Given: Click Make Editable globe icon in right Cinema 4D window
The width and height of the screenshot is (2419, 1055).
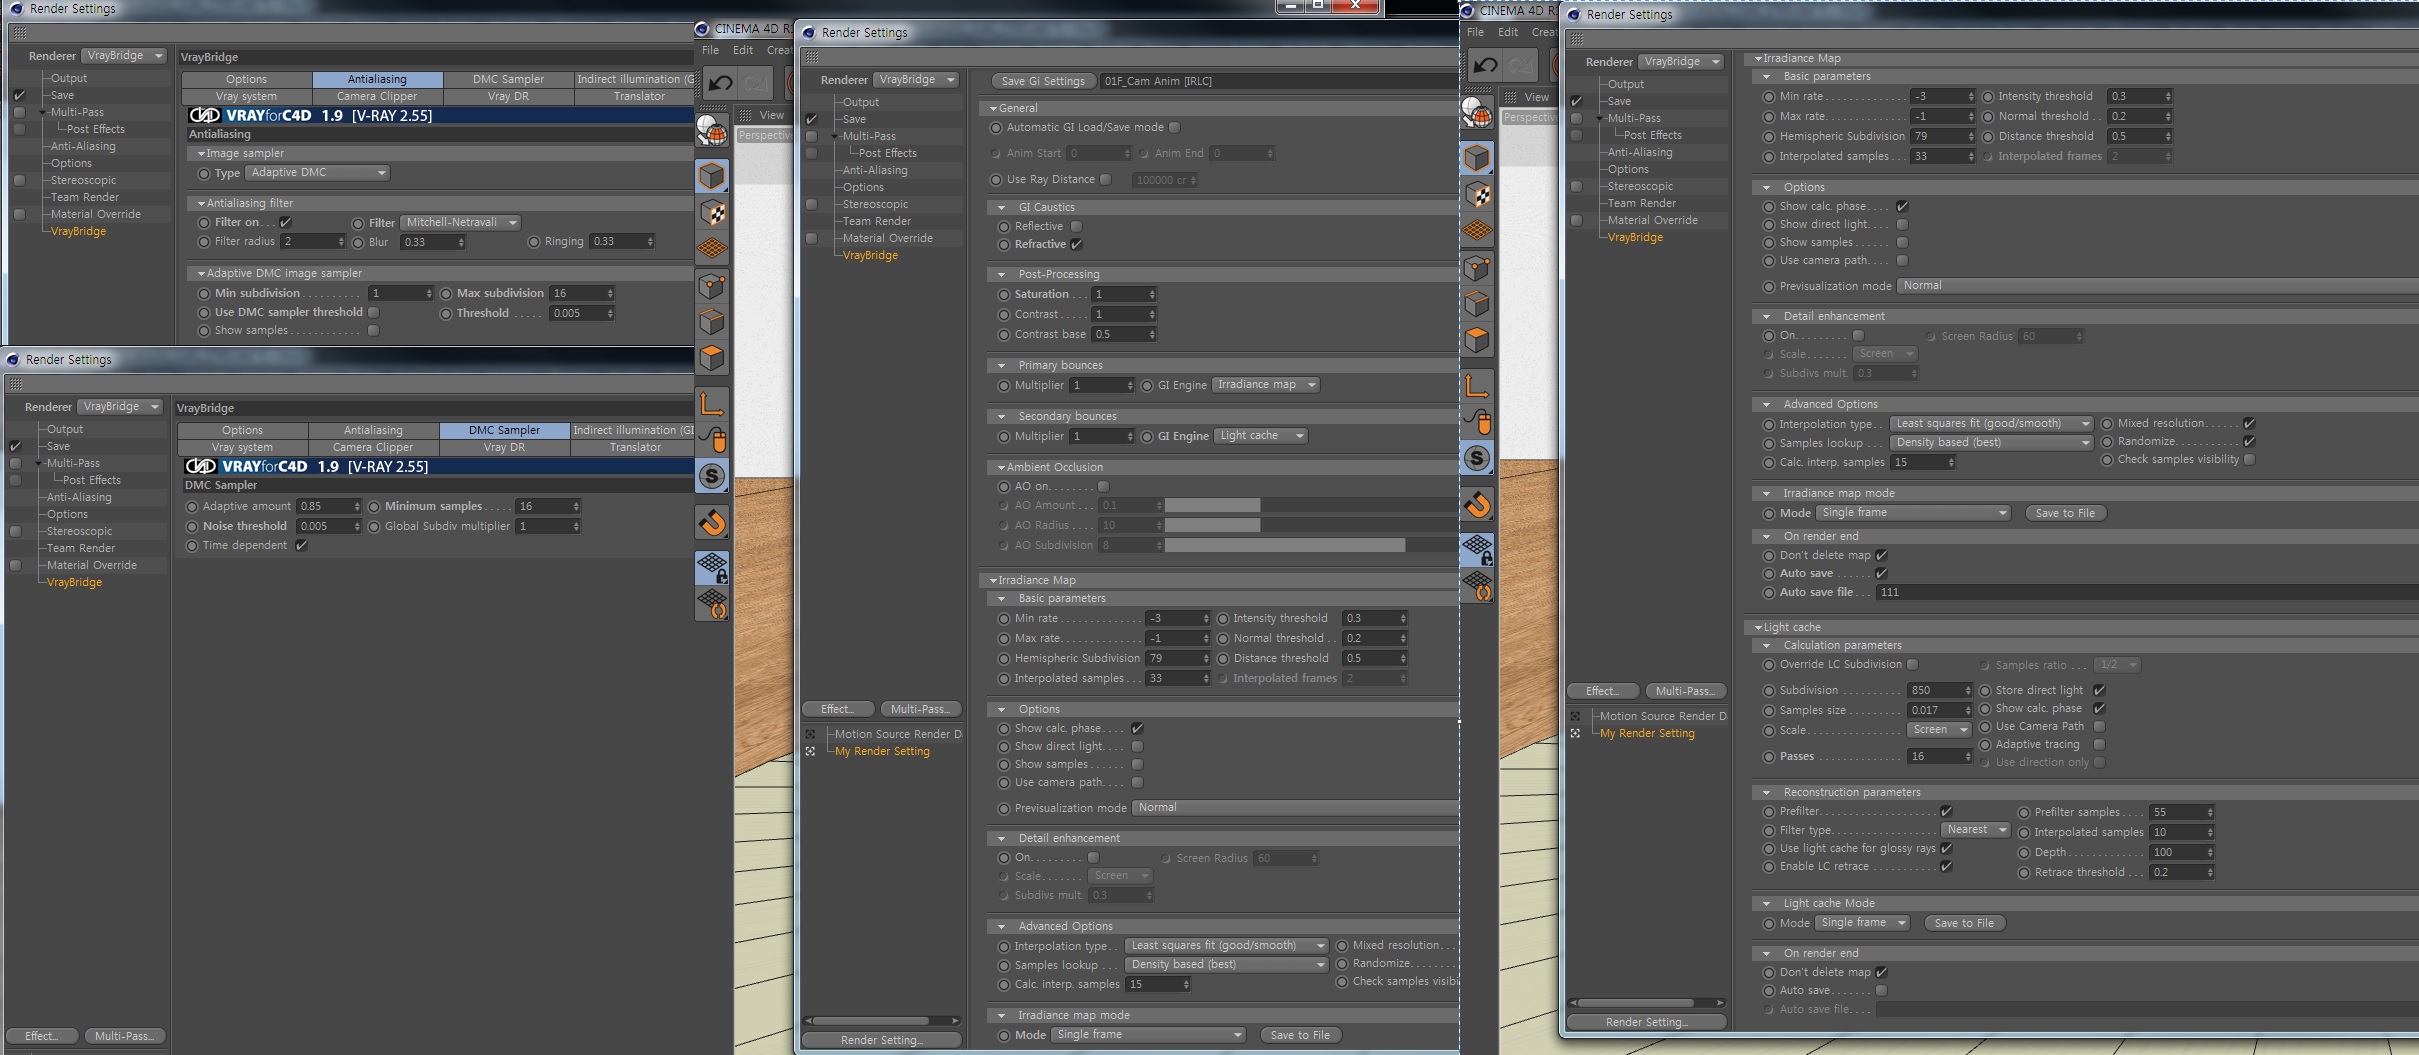Looking at the screenshot, I should tap(1477, 113).
